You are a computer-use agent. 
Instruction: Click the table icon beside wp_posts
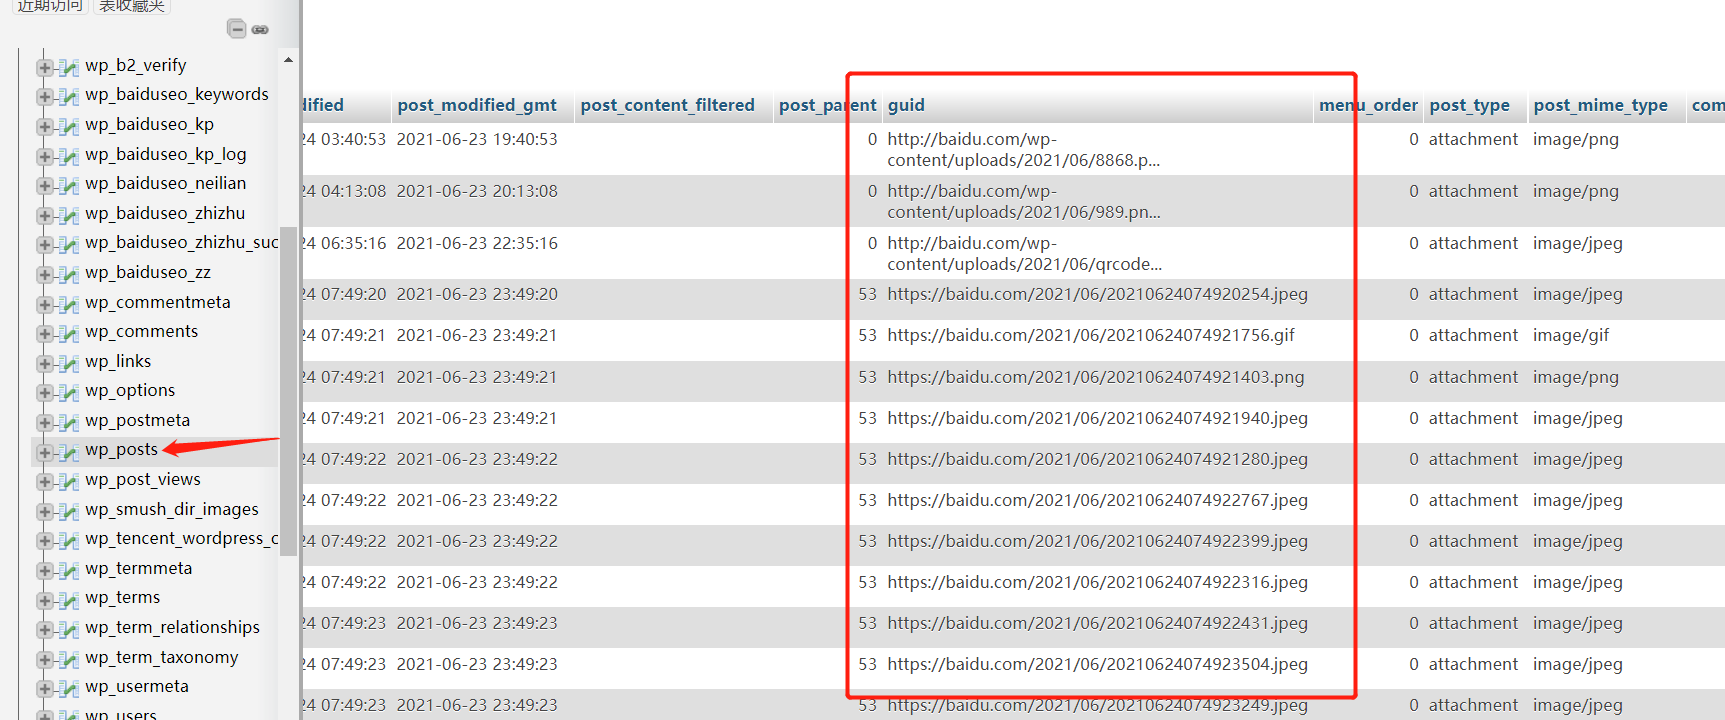tap(68, 452)
